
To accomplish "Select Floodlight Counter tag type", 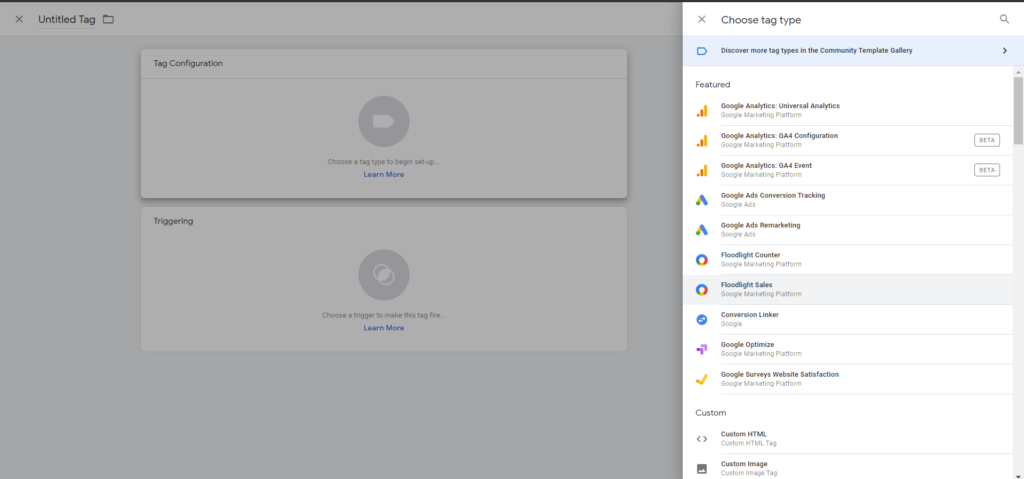I will [x=848, y=260].
